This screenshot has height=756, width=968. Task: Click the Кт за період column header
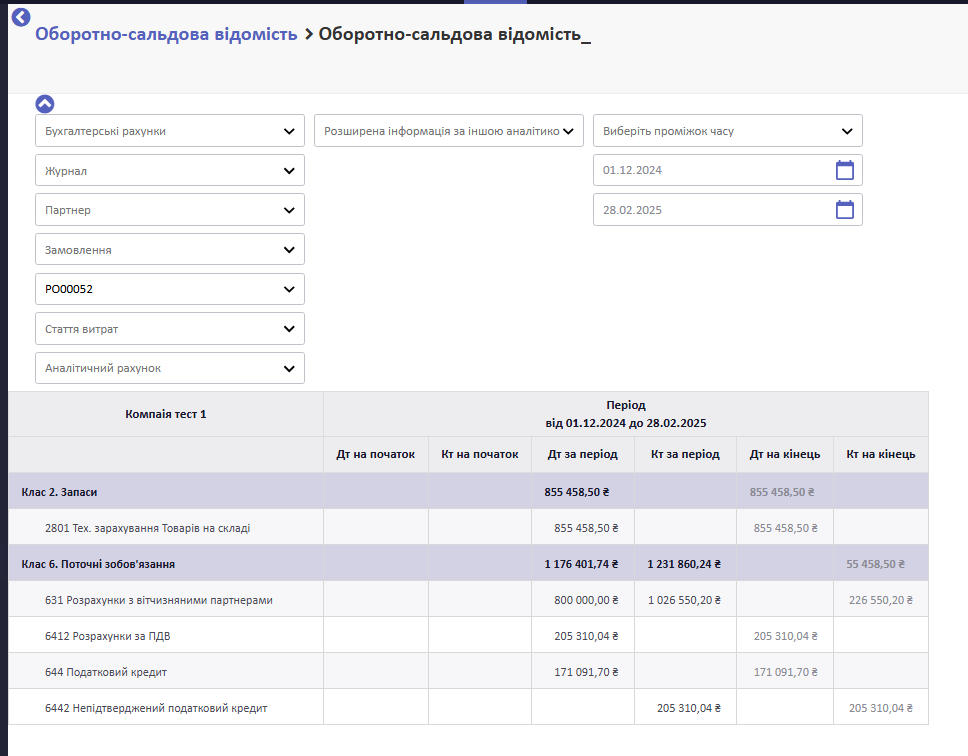point(685,454)
